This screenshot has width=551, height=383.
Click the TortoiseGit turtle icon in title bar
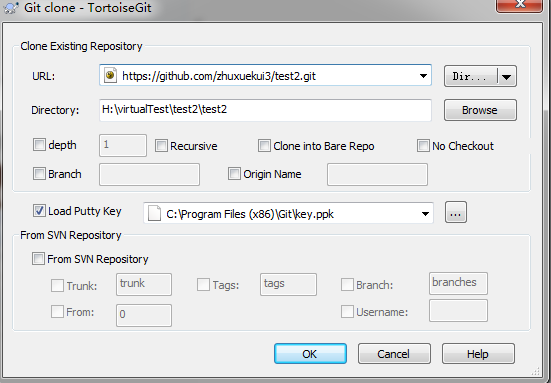pyautogui.click(x=11, y=8)
